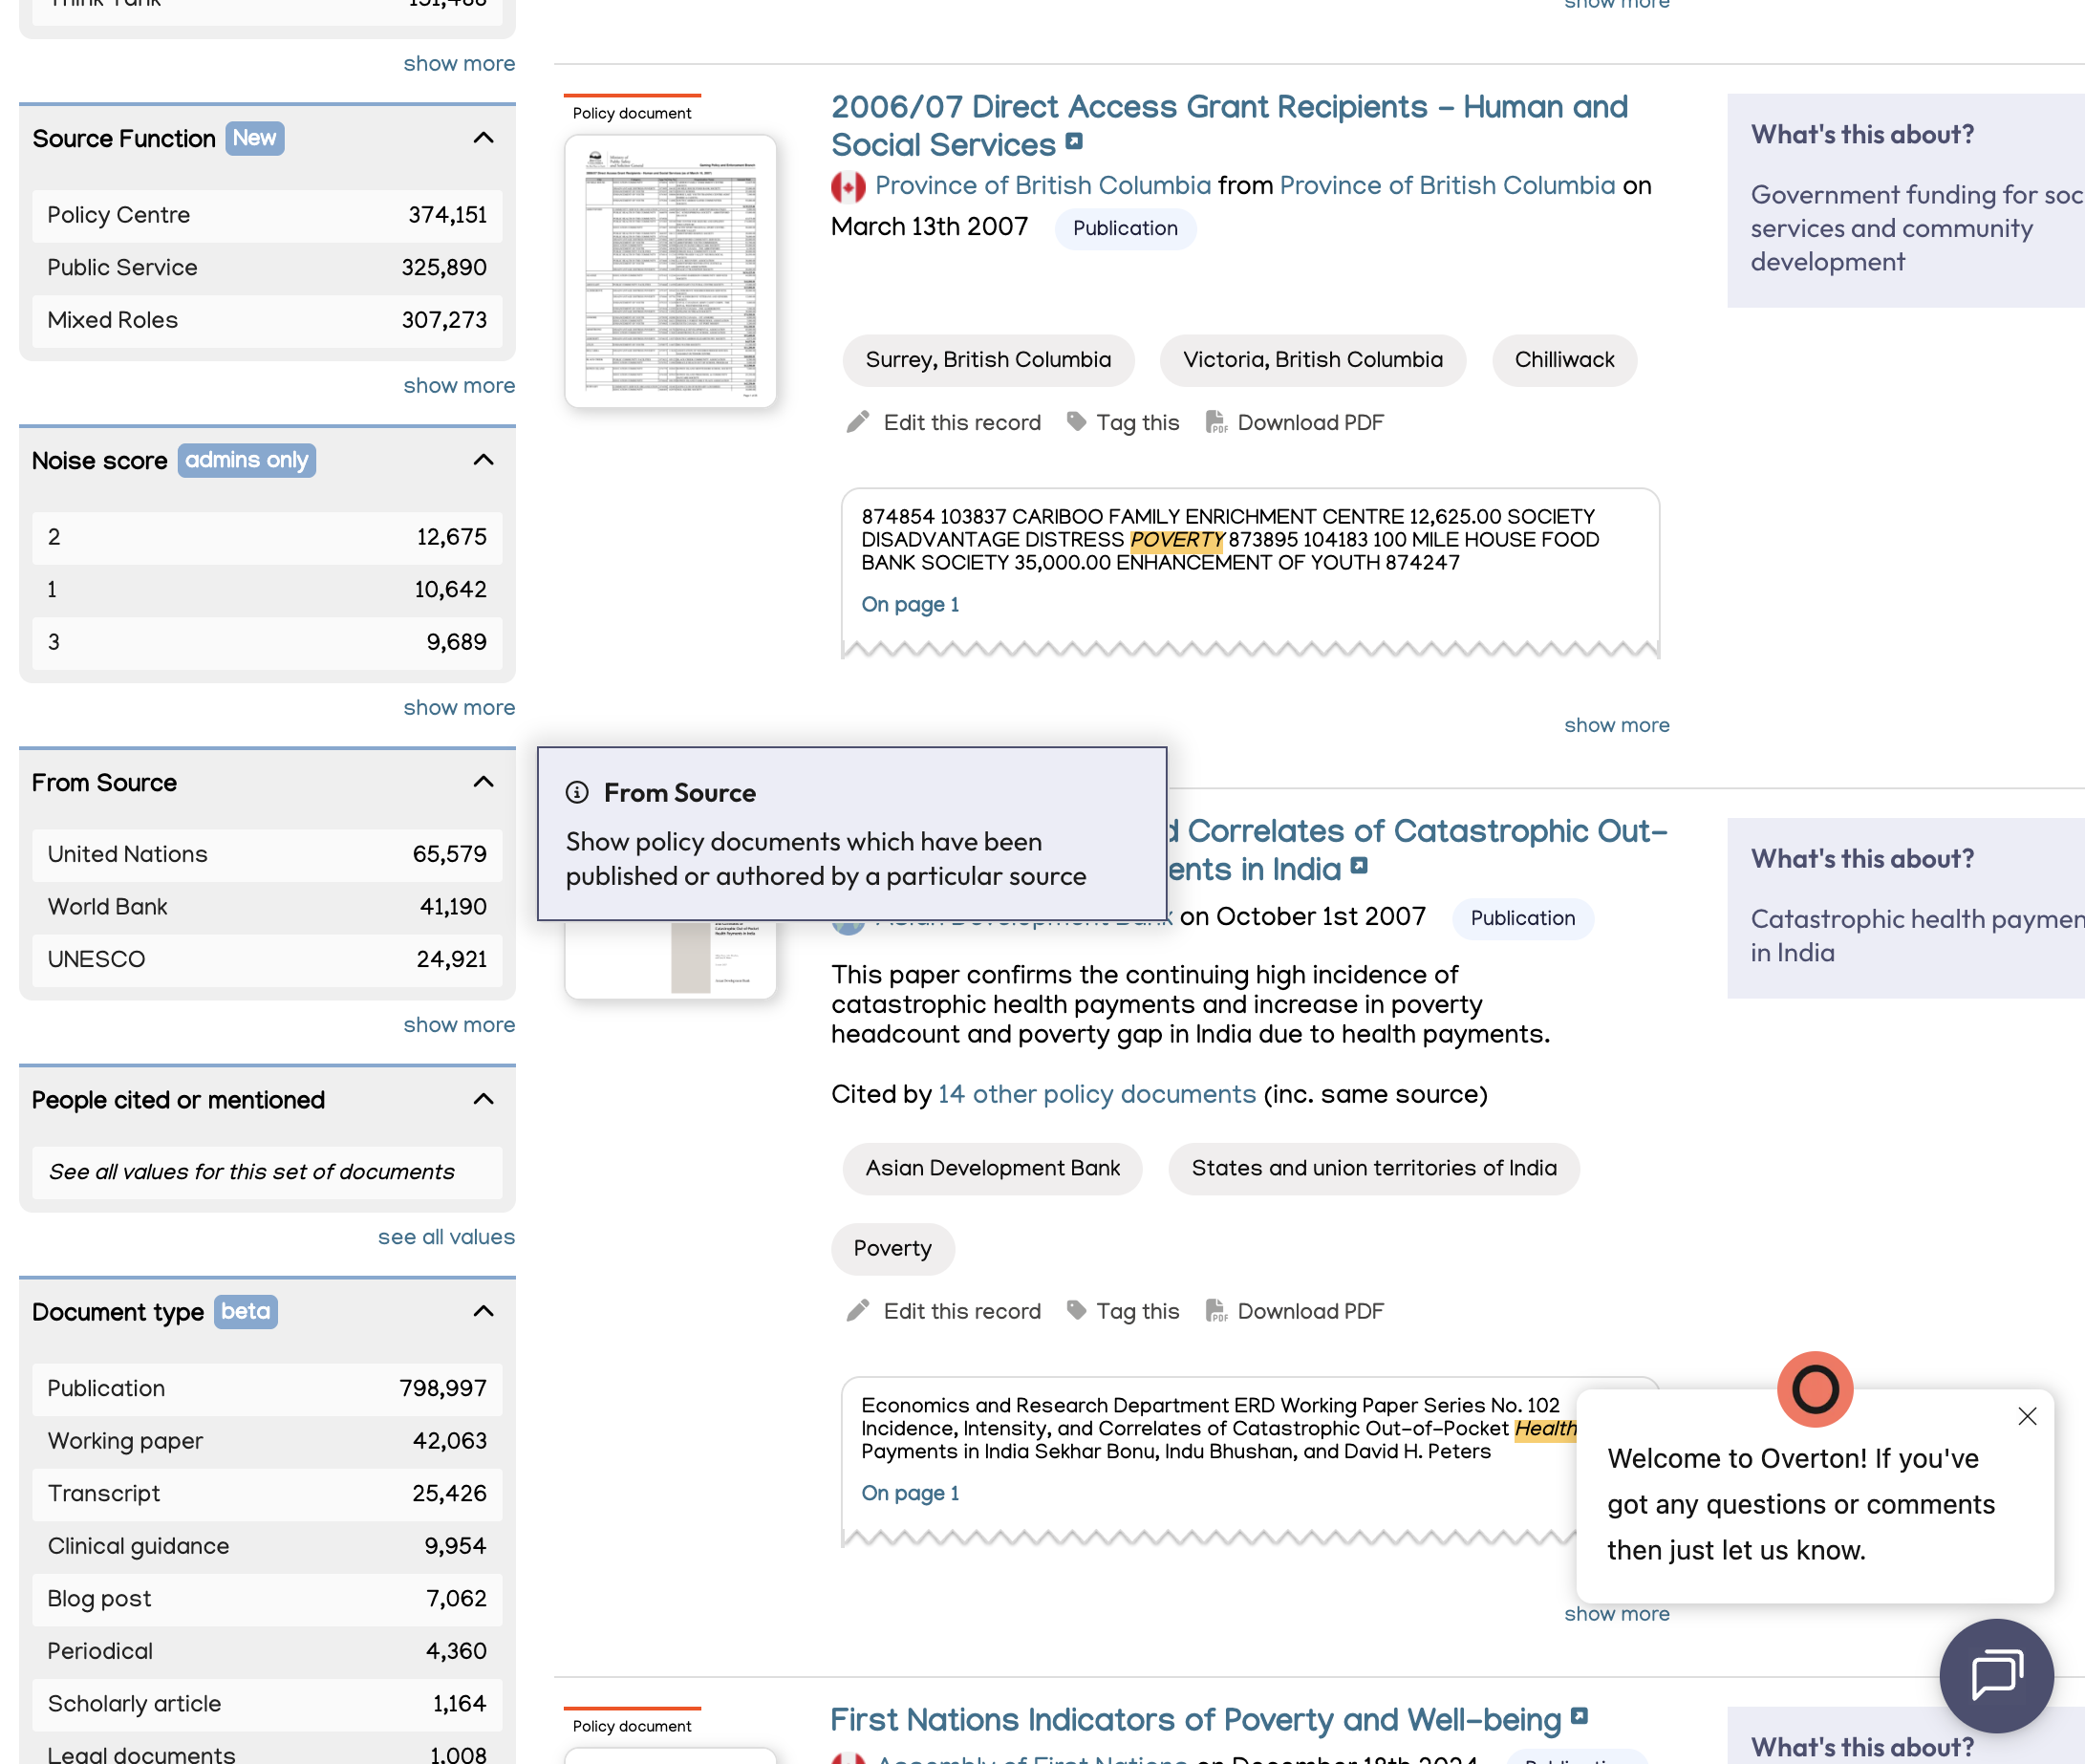
Task: Click tag icon of first Tag this
Action: pos(1076,422)
